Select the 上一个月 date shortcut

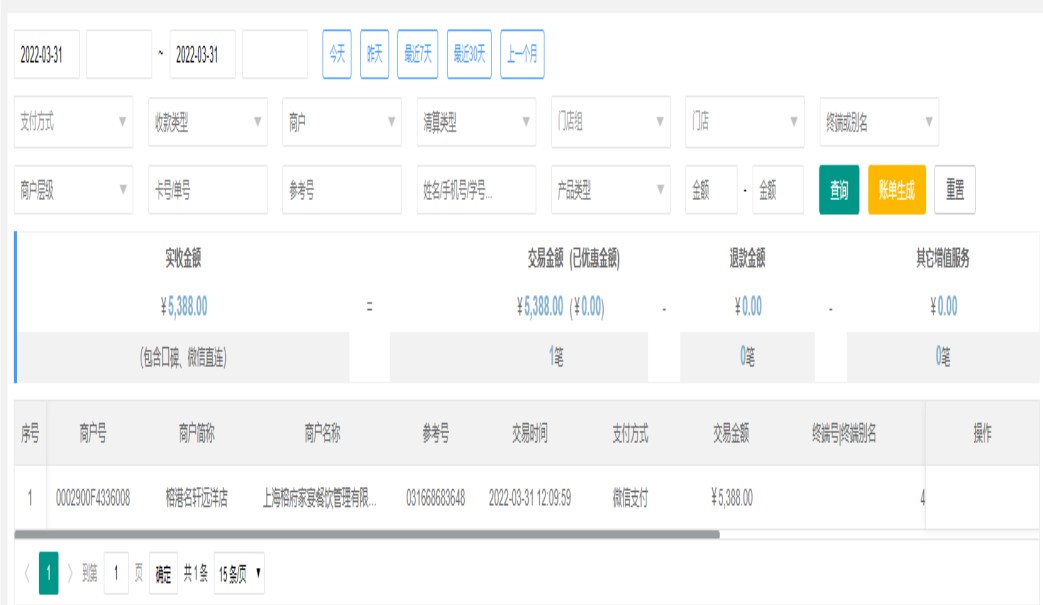pyautogui.click(x=522, y=54)
